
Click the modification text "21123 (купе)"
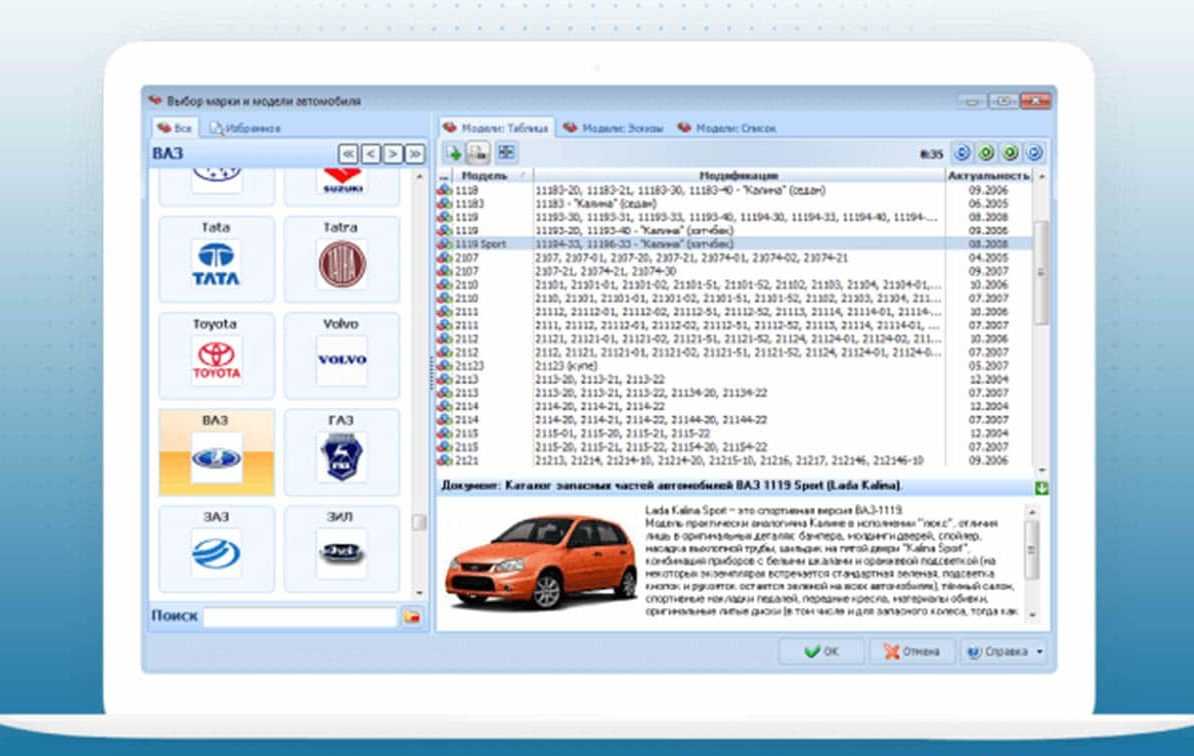(x=566, y=366)
